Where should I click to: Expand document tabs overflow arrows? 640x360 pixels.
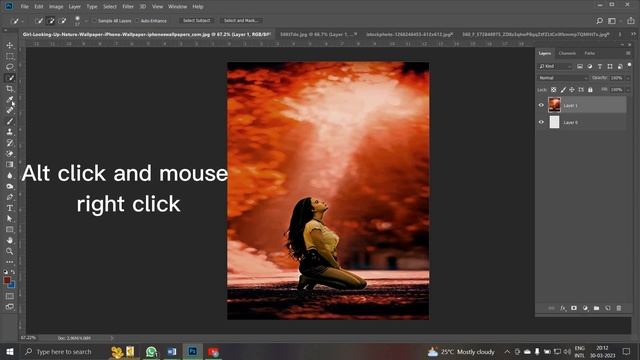coord(633,35)
